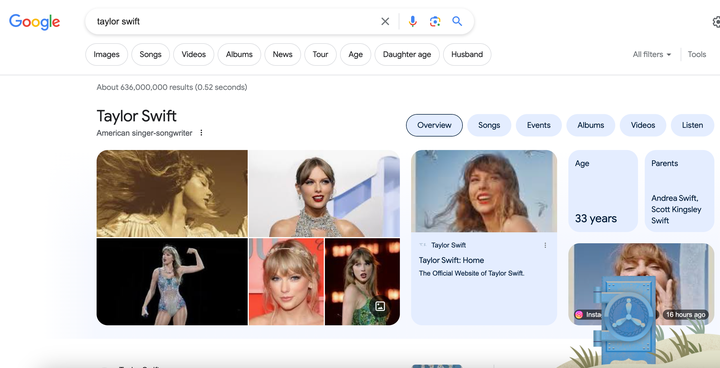720x368 pixels.
Task: Open Songs tab in knowledge panel
Action: (x=489, y=125)
